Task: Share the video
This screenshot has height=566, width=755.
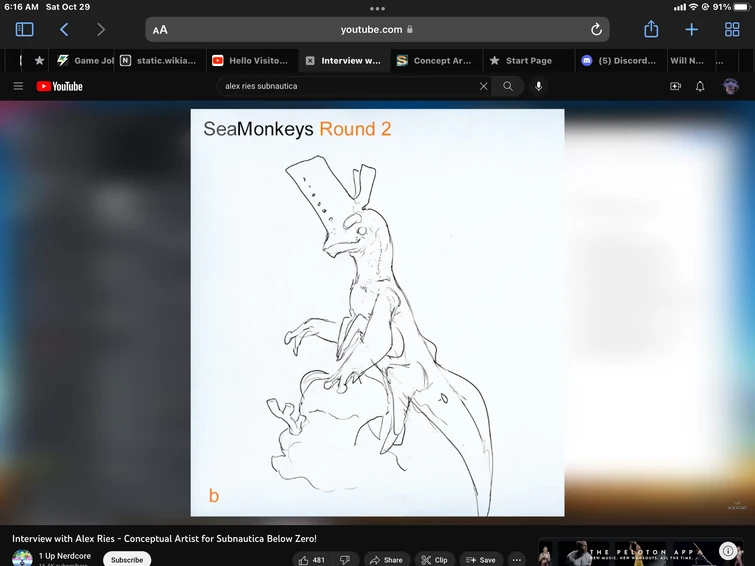Action: pyautogui.click(x=387, y=560)
